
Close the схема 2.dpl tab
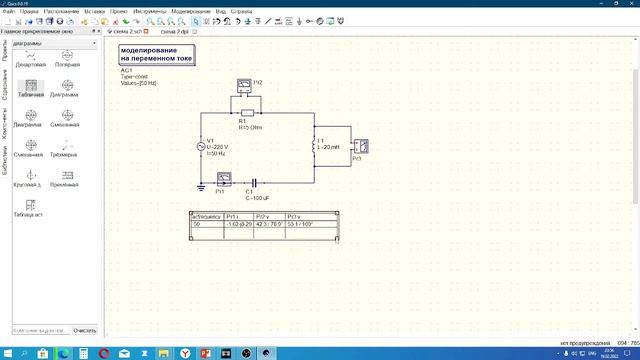click(195, 31)
